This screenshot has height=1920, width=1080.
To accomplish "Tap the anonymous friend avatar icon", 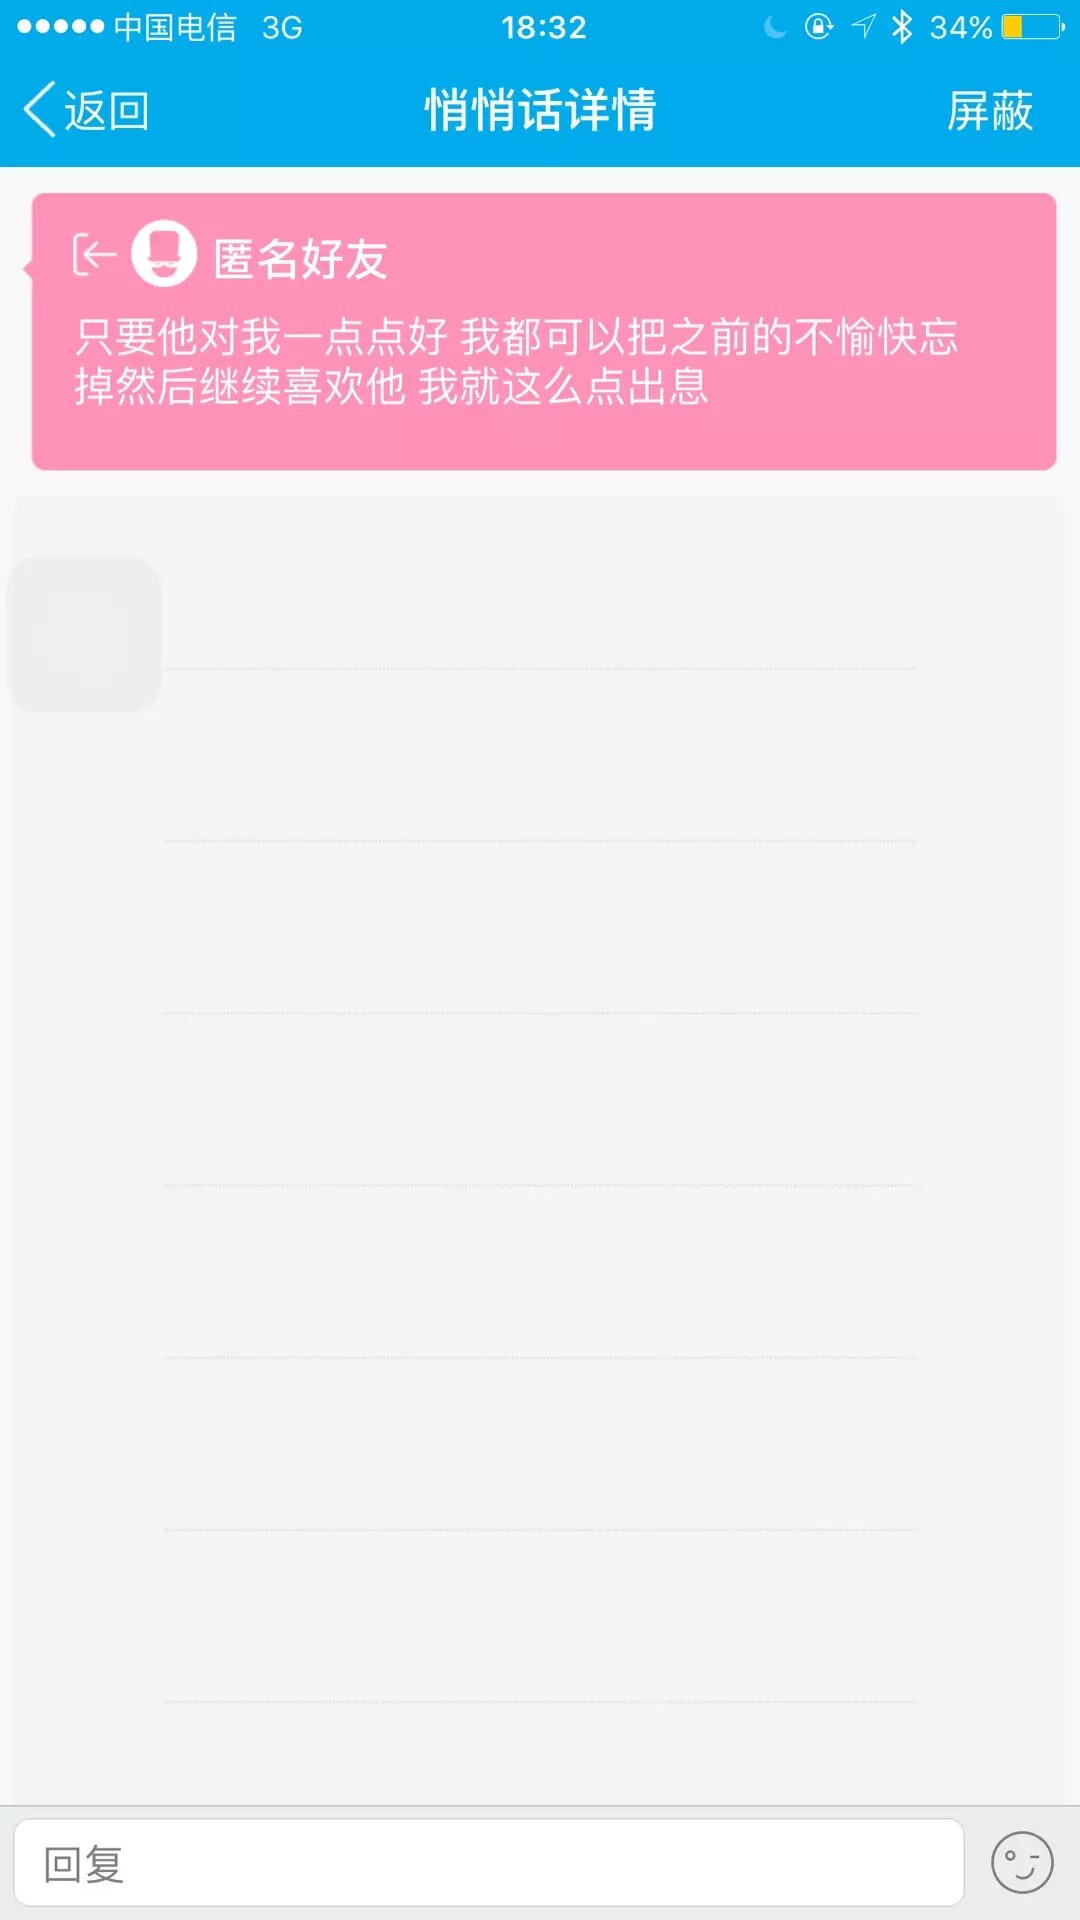I will pyautogui.click(x=164, y=254).
